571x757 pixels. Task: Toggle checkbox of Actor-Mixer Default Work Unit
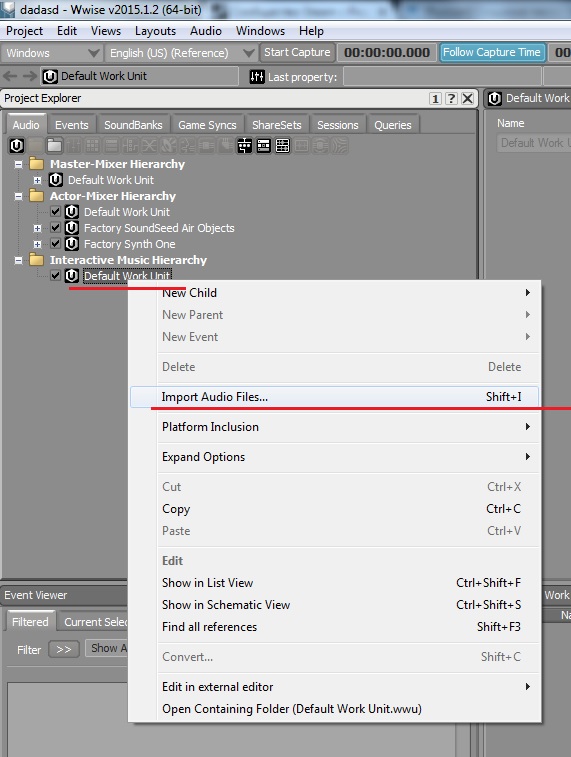pyautogui.click(x=55, y=211)
